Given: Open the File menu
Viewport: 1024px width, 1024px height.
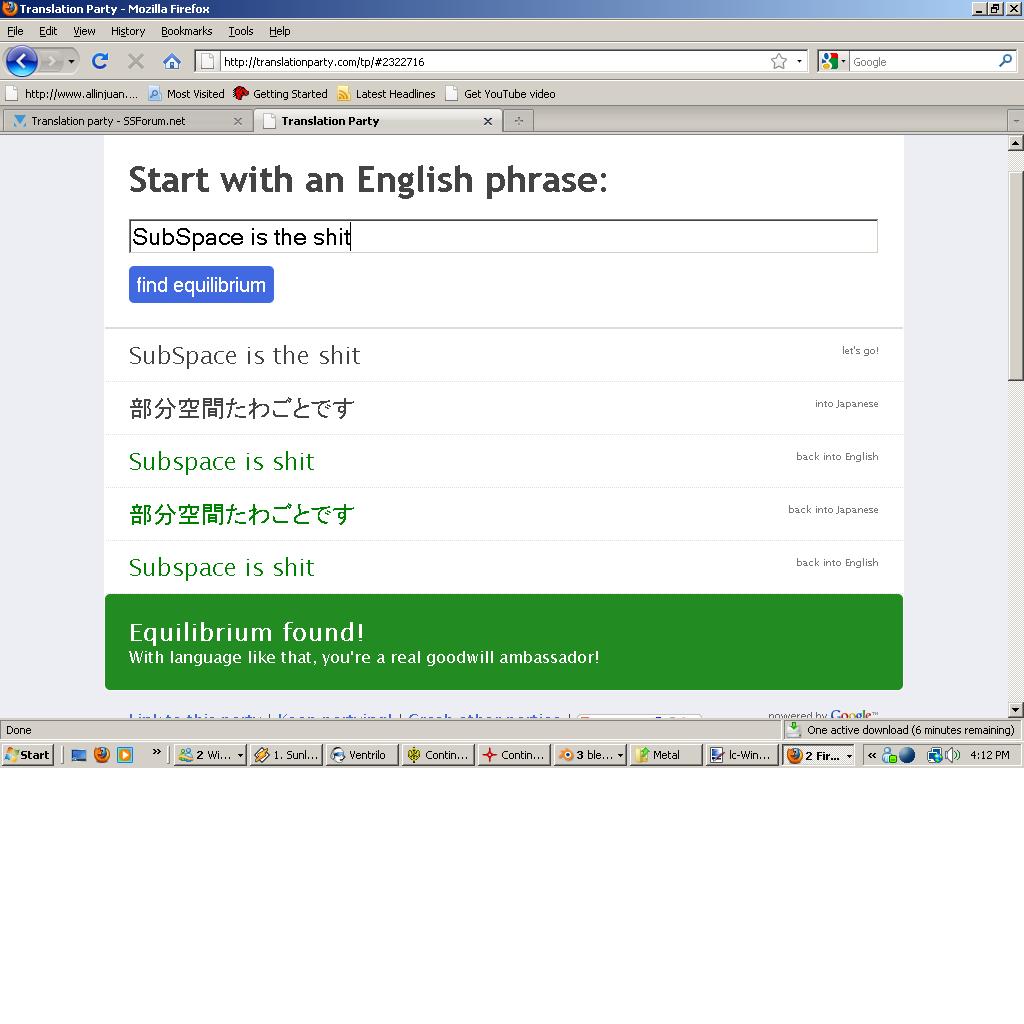Looking at the screenshot, I should click(x=15, y=31).
